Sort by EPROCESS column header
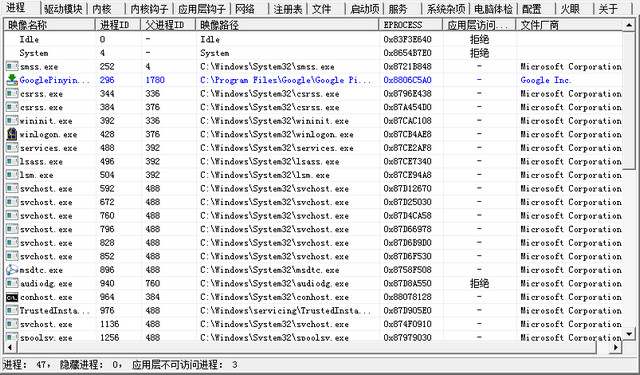 tap(411, 25)
